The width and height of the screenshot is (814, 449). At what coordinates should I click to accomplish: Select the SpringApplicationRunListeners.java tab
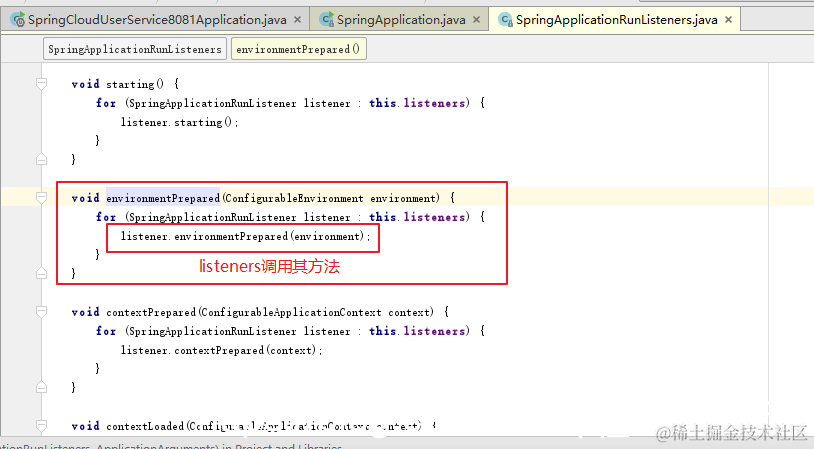[x=616, y=20]
